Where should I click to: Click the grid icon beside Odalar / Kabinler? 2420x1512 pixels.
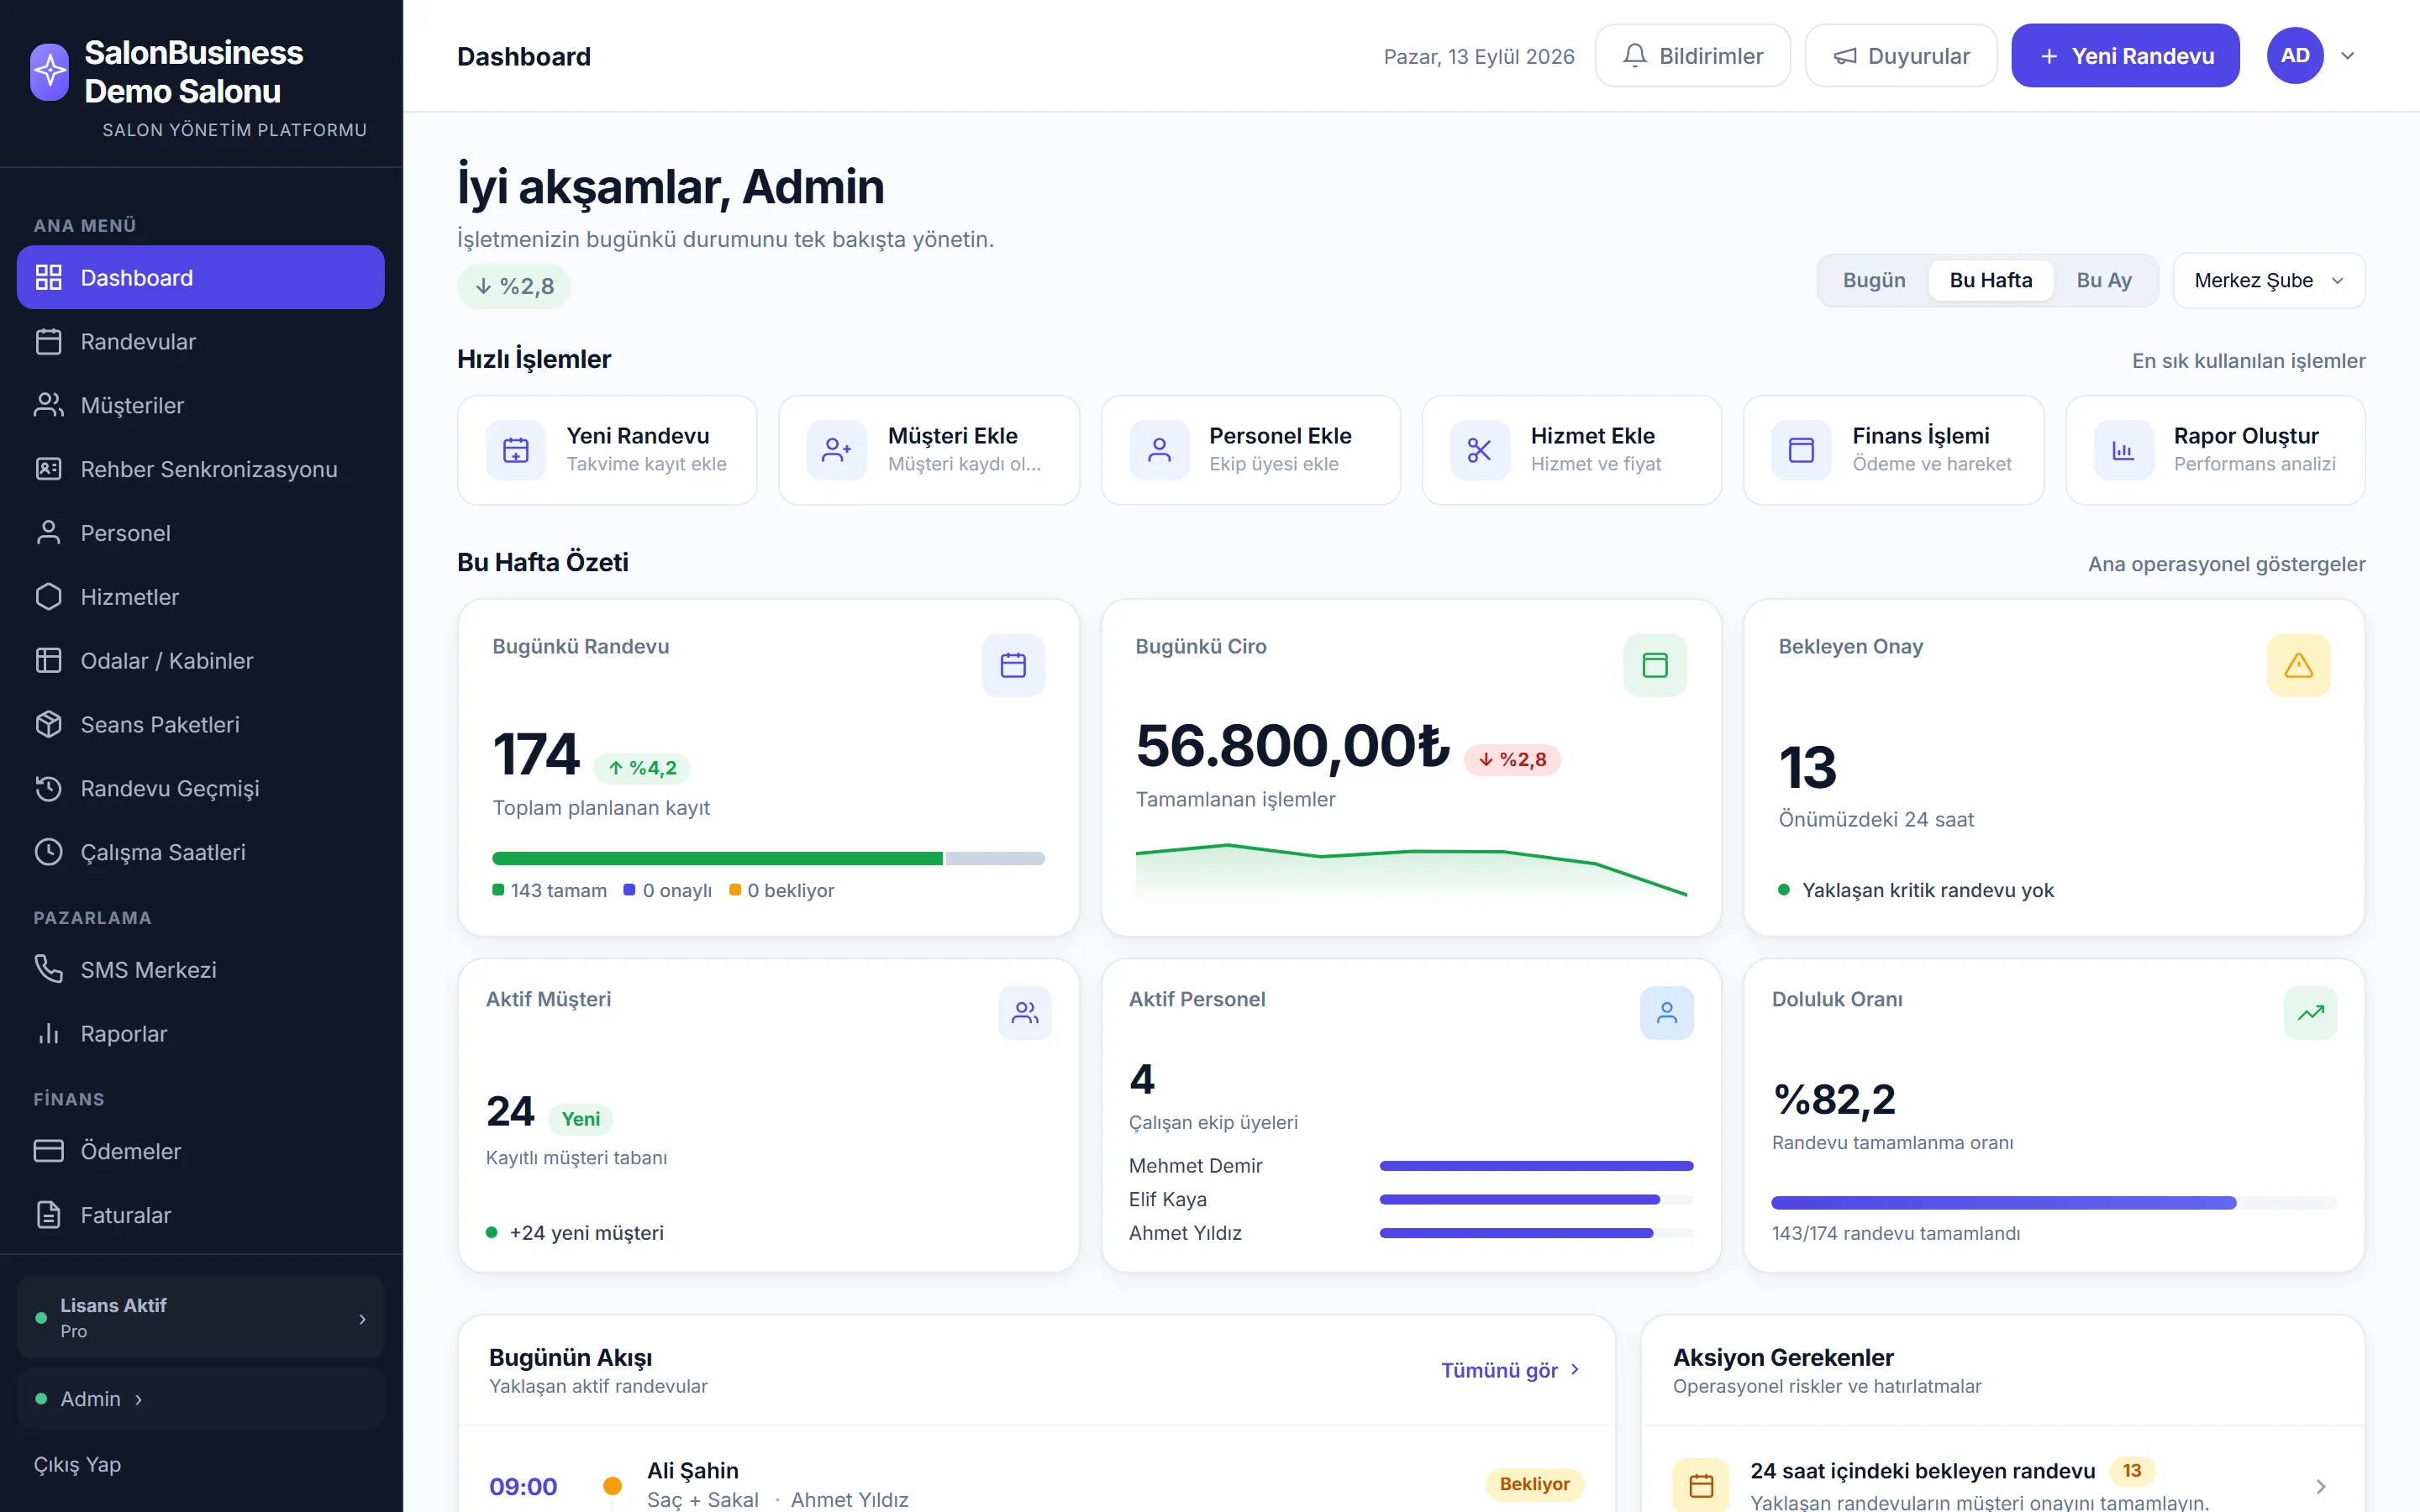click(x=49, y=661)
